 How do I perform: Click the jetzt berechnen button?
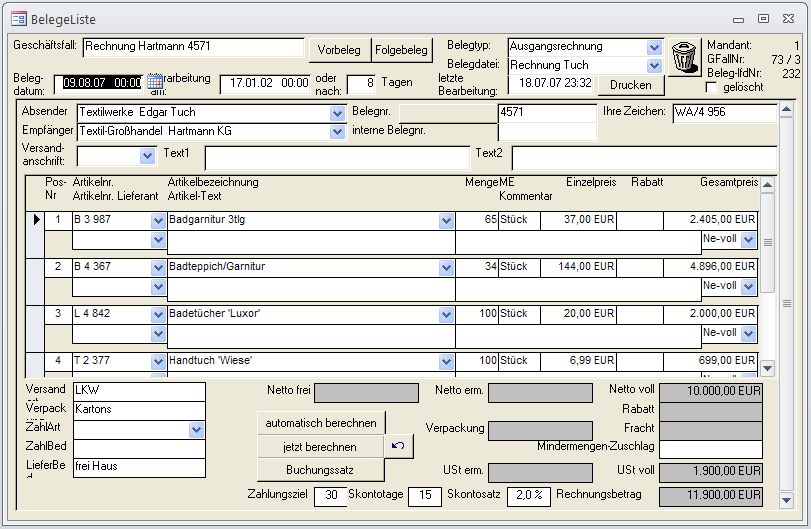320,447
